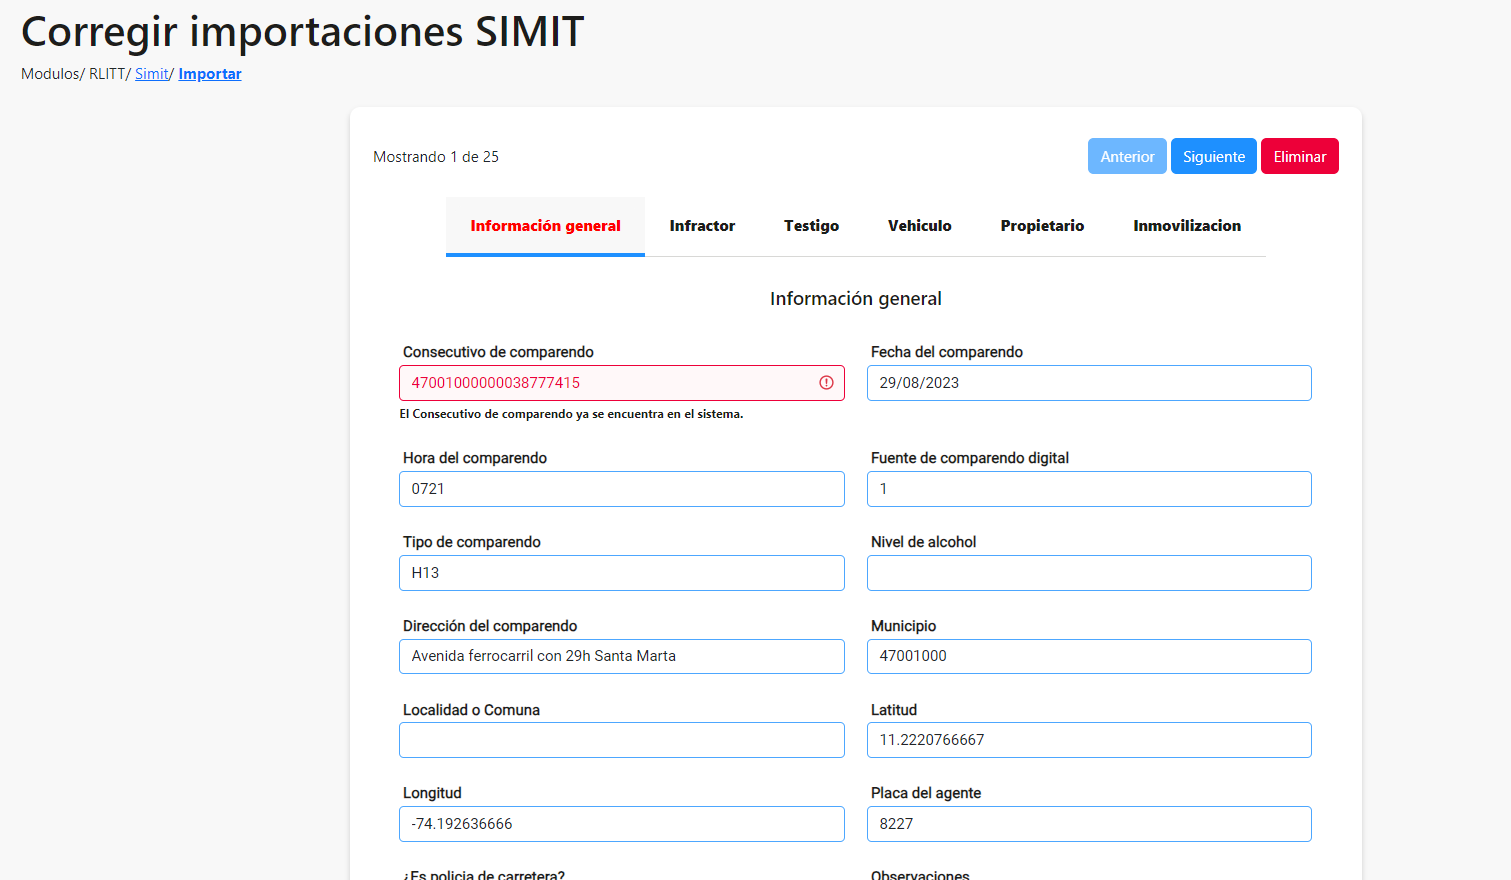Switch to the Vehiculo tab

[920, 226]
